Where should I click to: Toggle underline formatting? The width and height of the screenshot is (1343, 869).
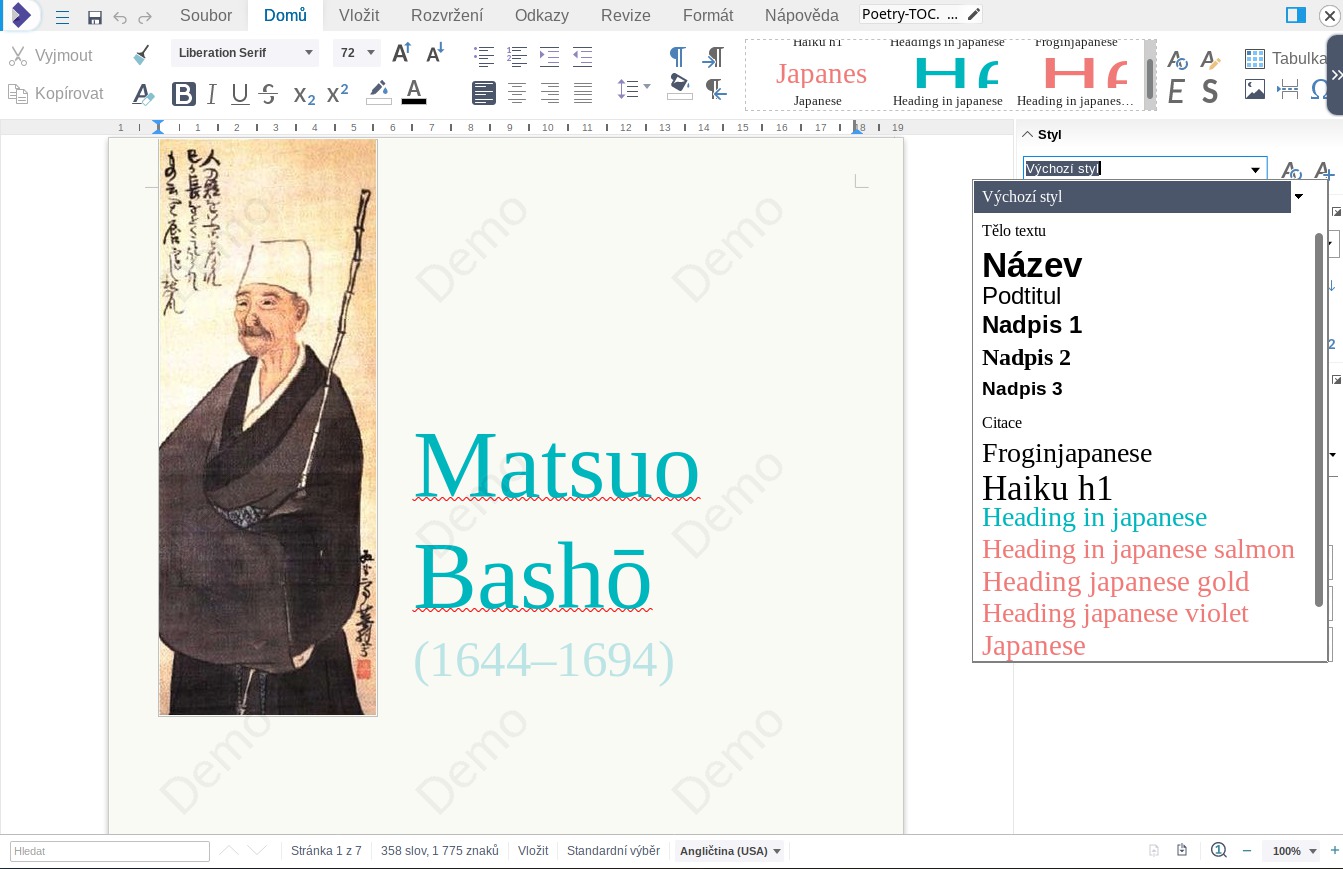coord(240,94)
